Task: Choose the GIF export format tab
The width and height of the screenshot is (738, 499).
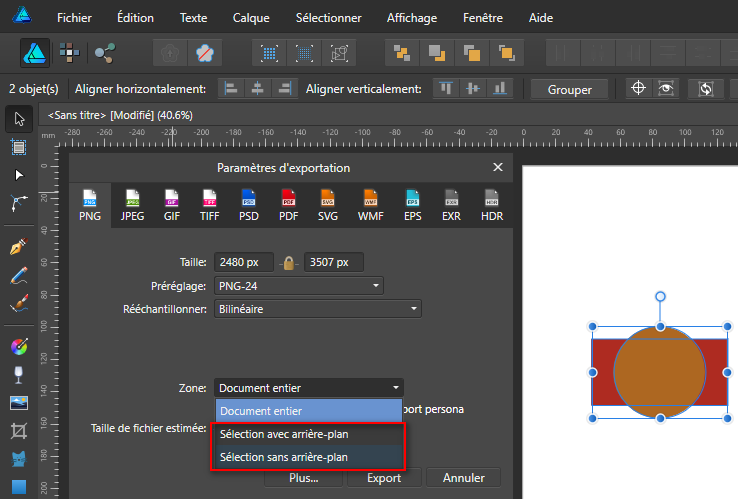Action: tap(172, 205)
